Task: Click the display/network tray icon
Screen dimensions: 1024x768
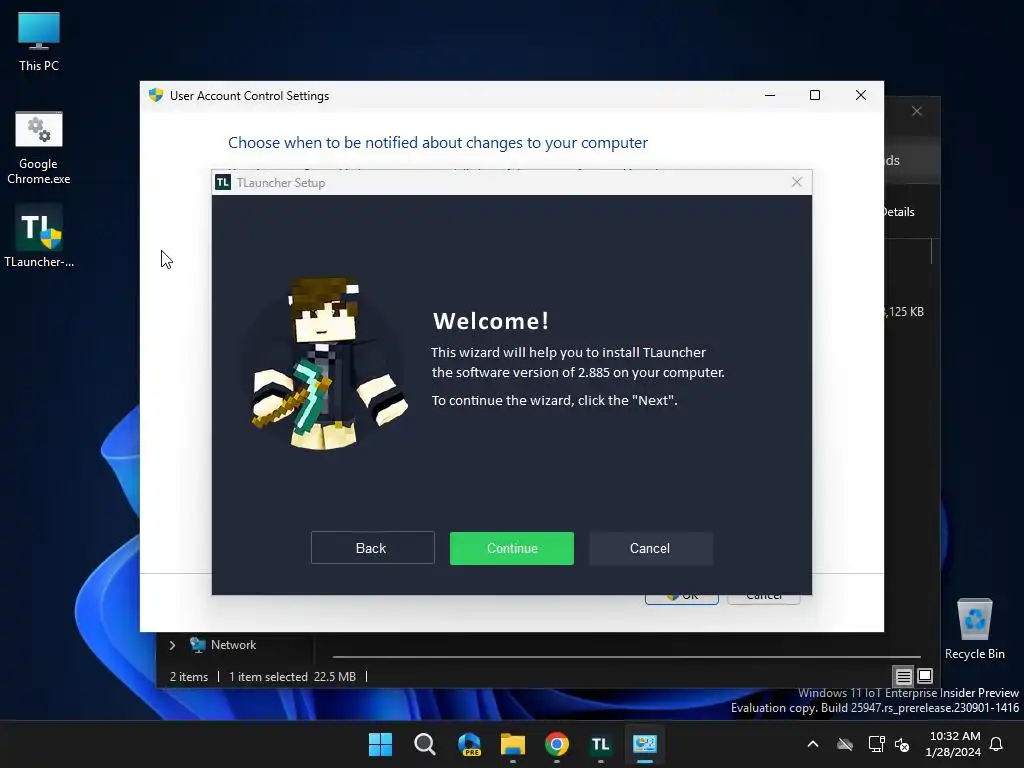Action: 876,744
